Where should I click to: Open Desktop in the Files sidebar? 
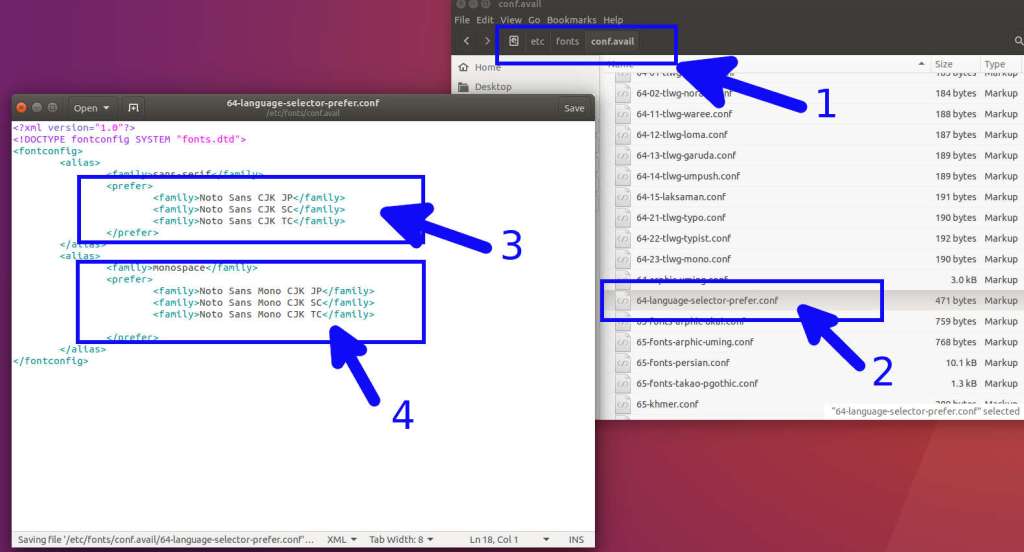coord(492,87)
